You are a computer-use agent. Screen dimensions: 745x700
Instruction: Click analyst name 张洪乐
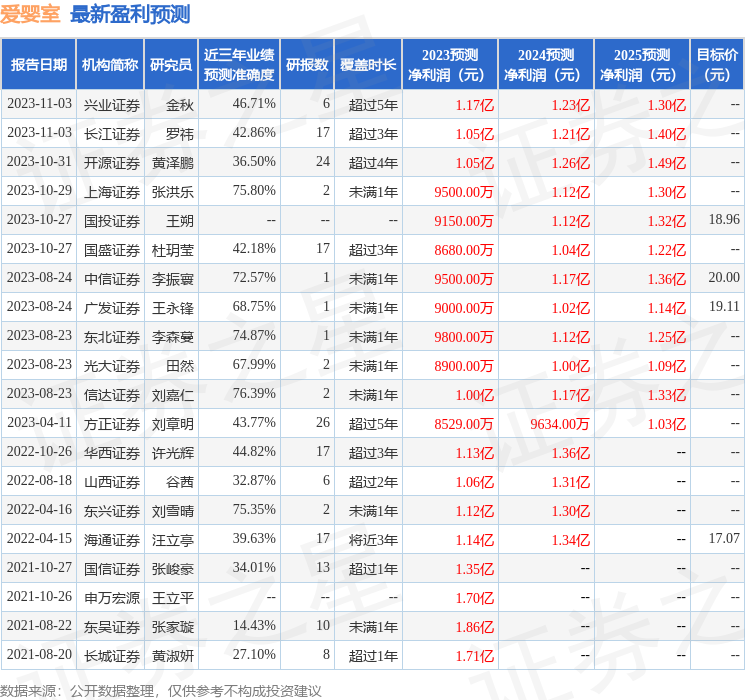(173, 192)
